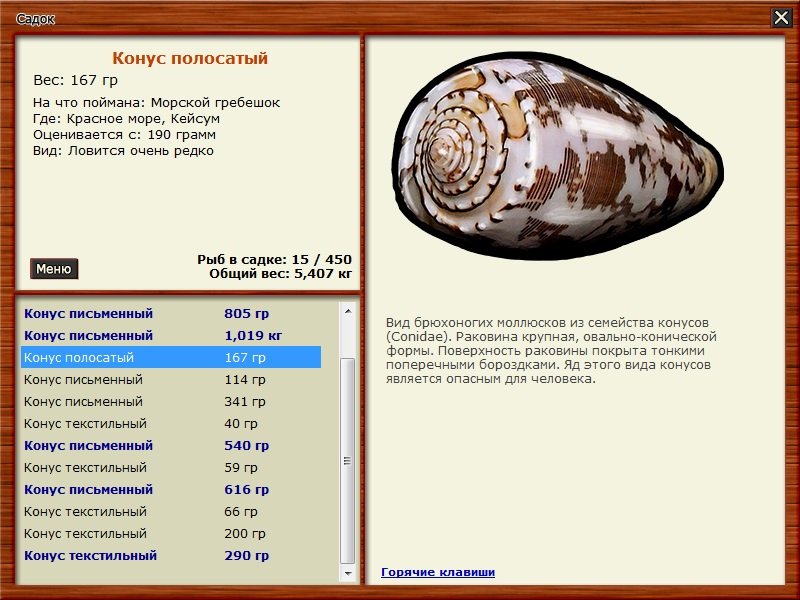Select Конус письменный 616 гр row

click(x=171, y=489)
